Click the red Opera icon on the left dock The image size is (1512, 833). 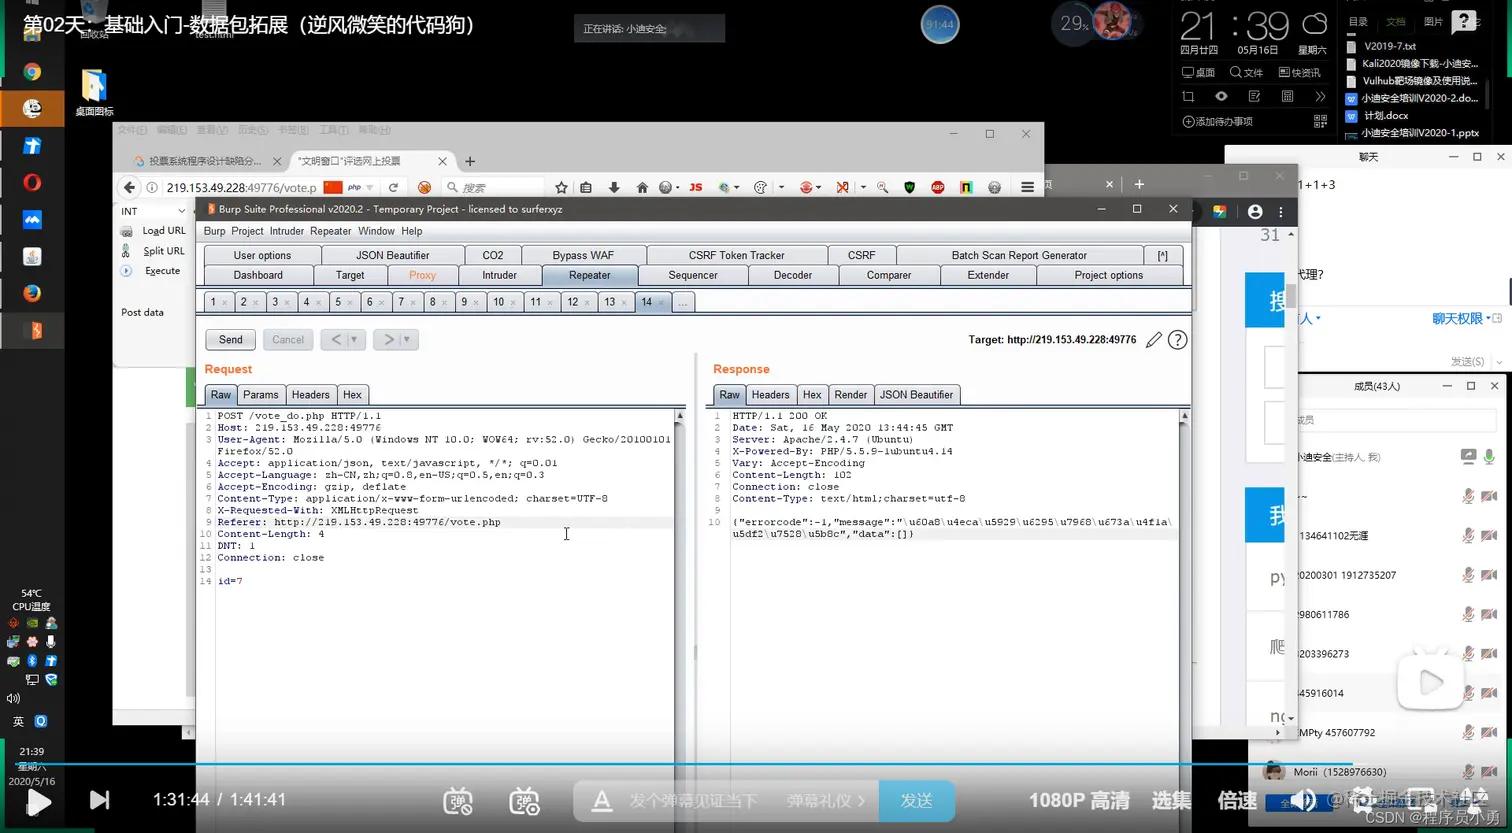pyautogui.click(x=32, y=182)
